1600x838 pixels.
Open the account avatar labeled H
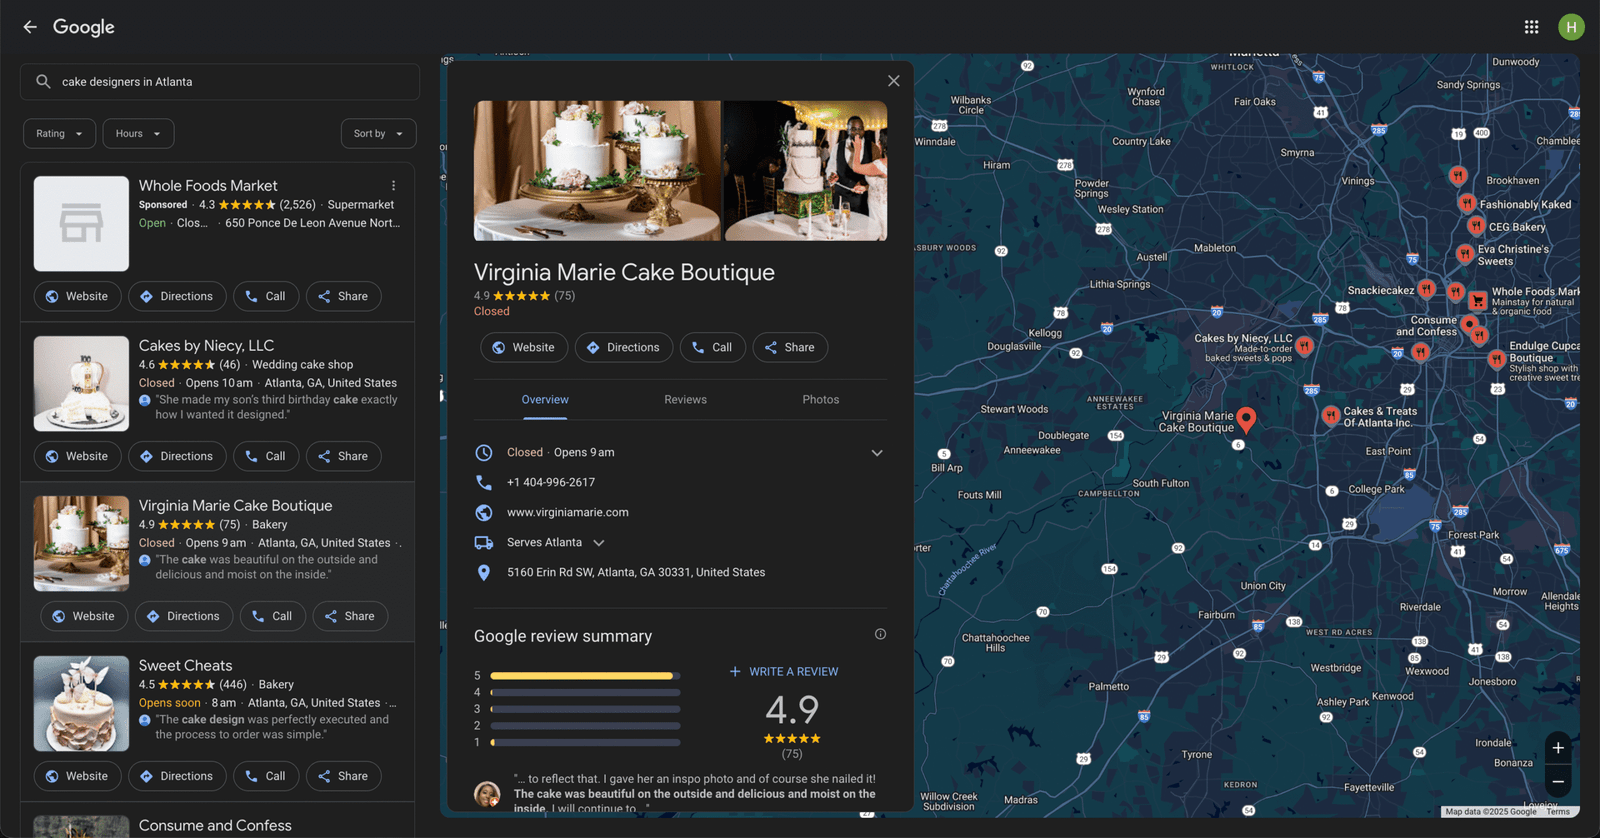click(x=1571, y=27)
